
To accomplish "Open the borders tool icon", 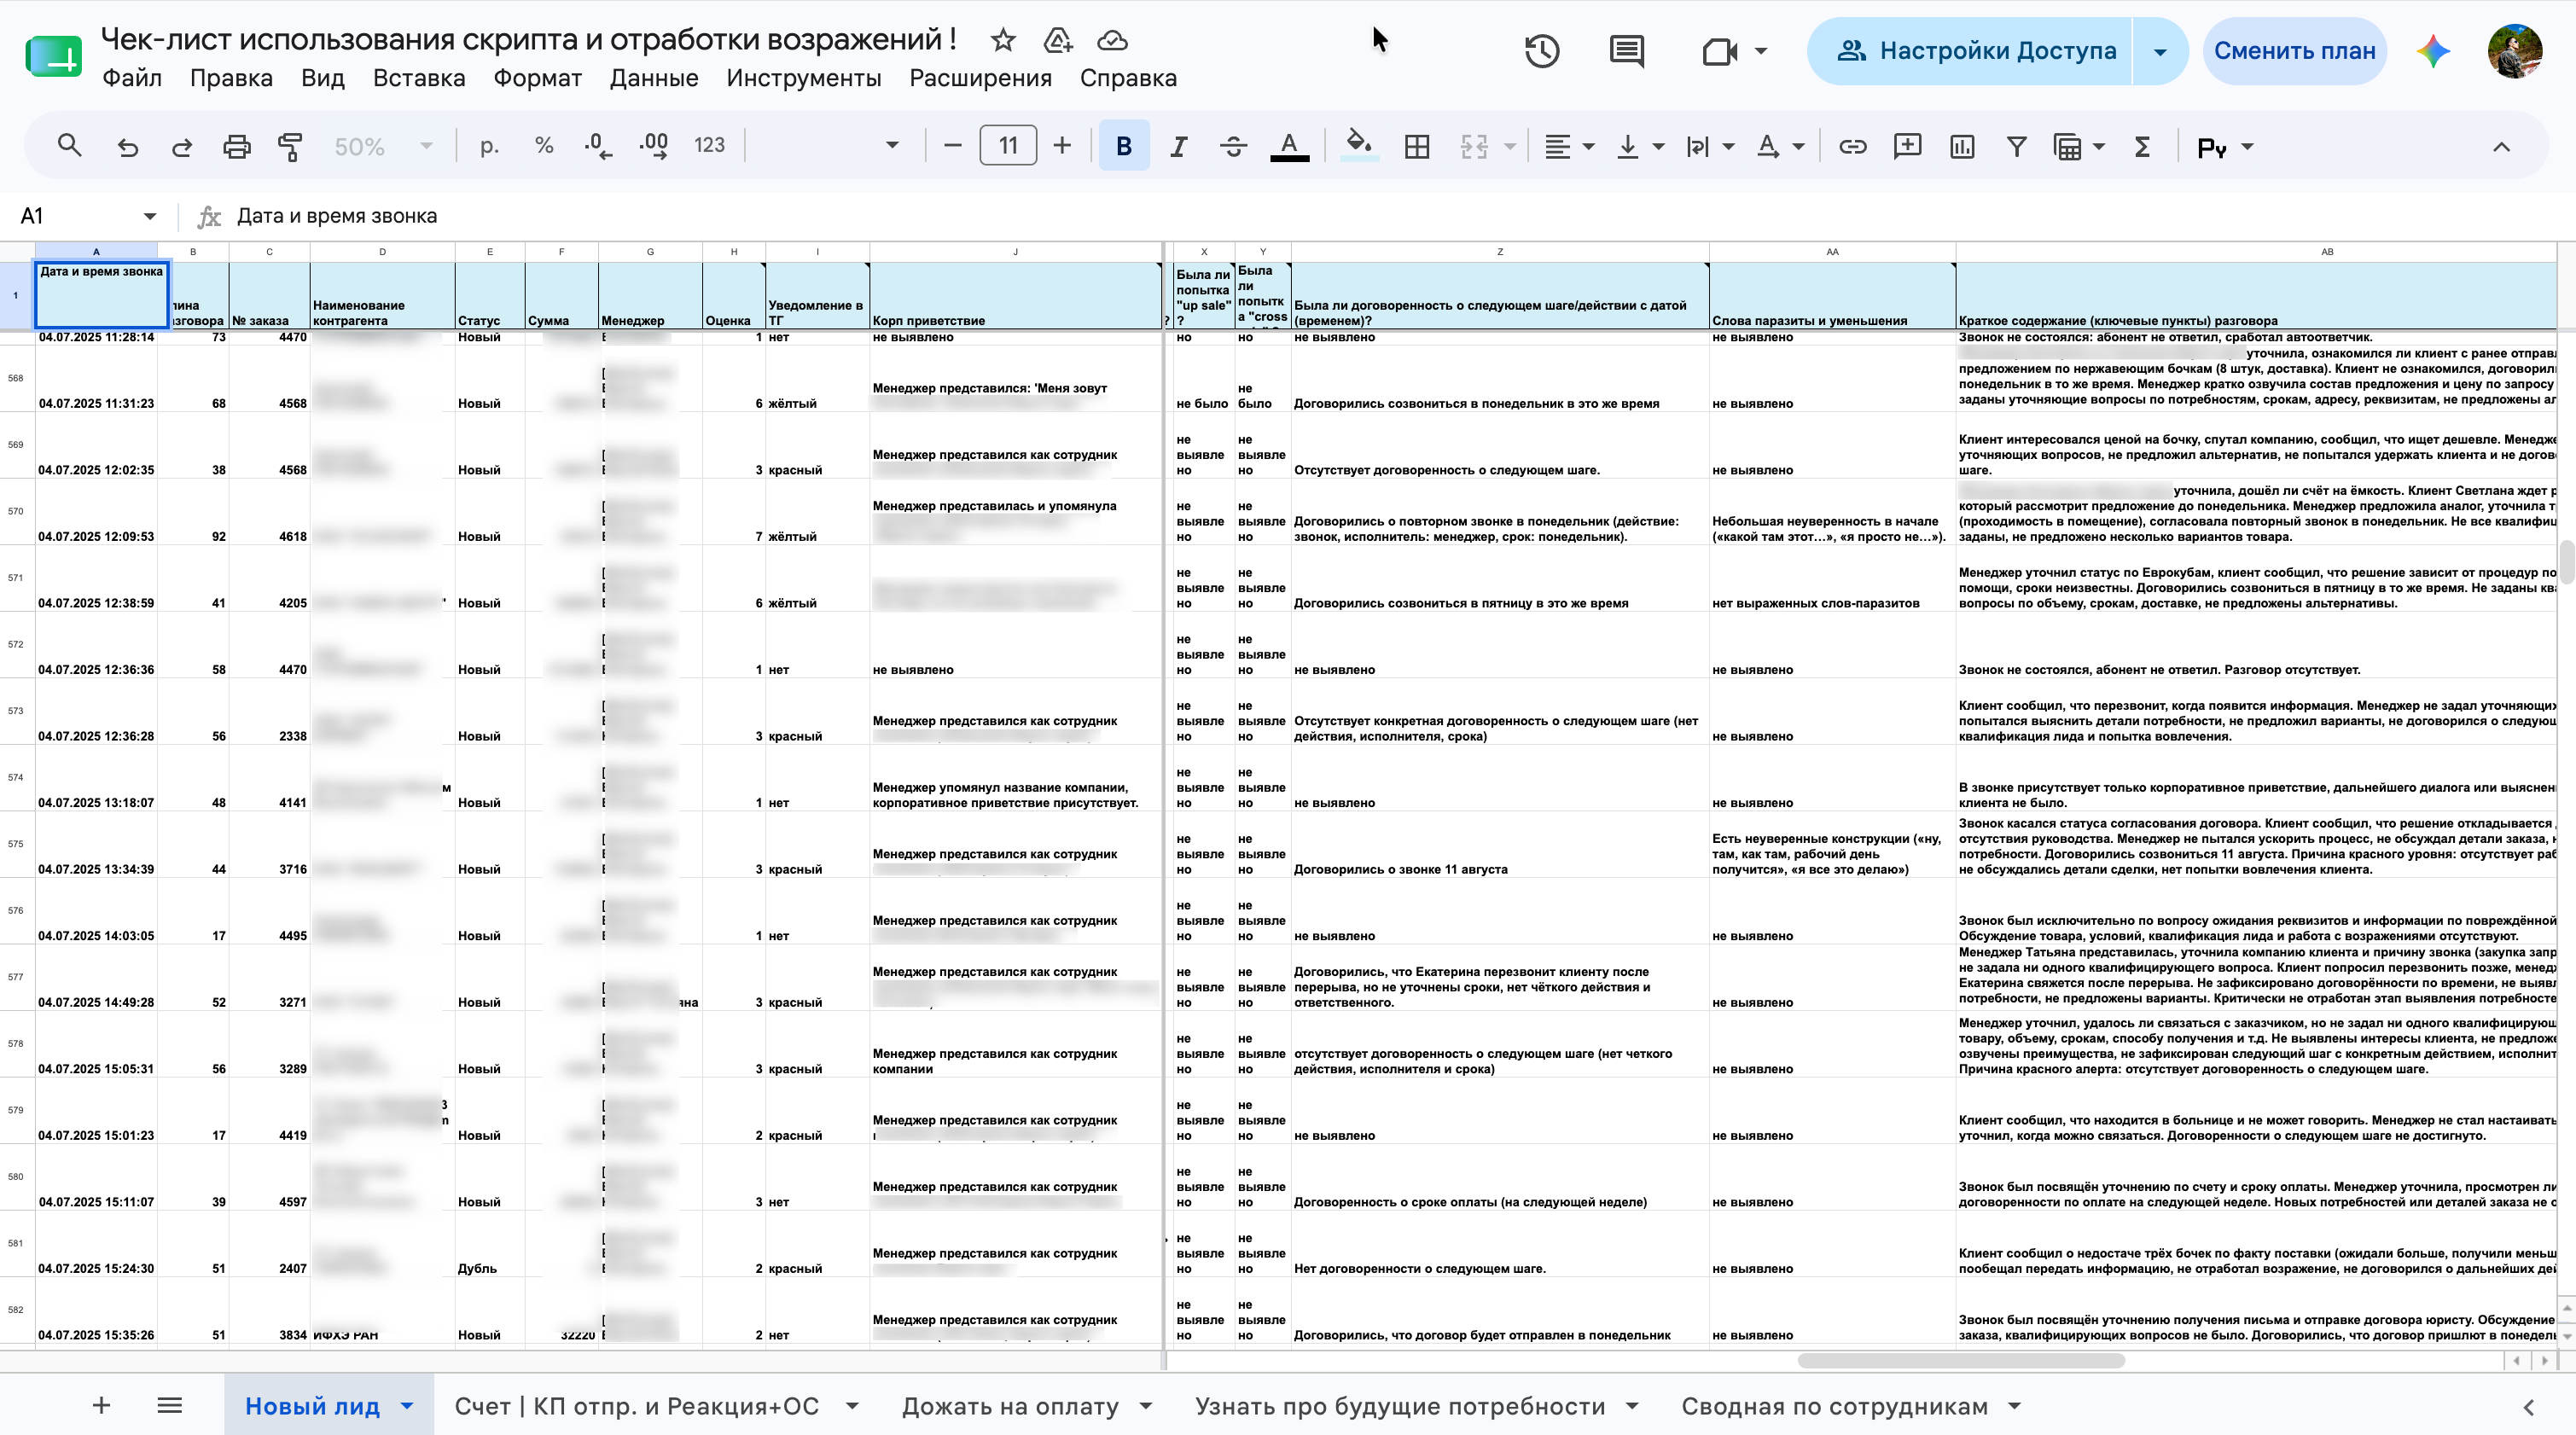I will [1416, 146].
